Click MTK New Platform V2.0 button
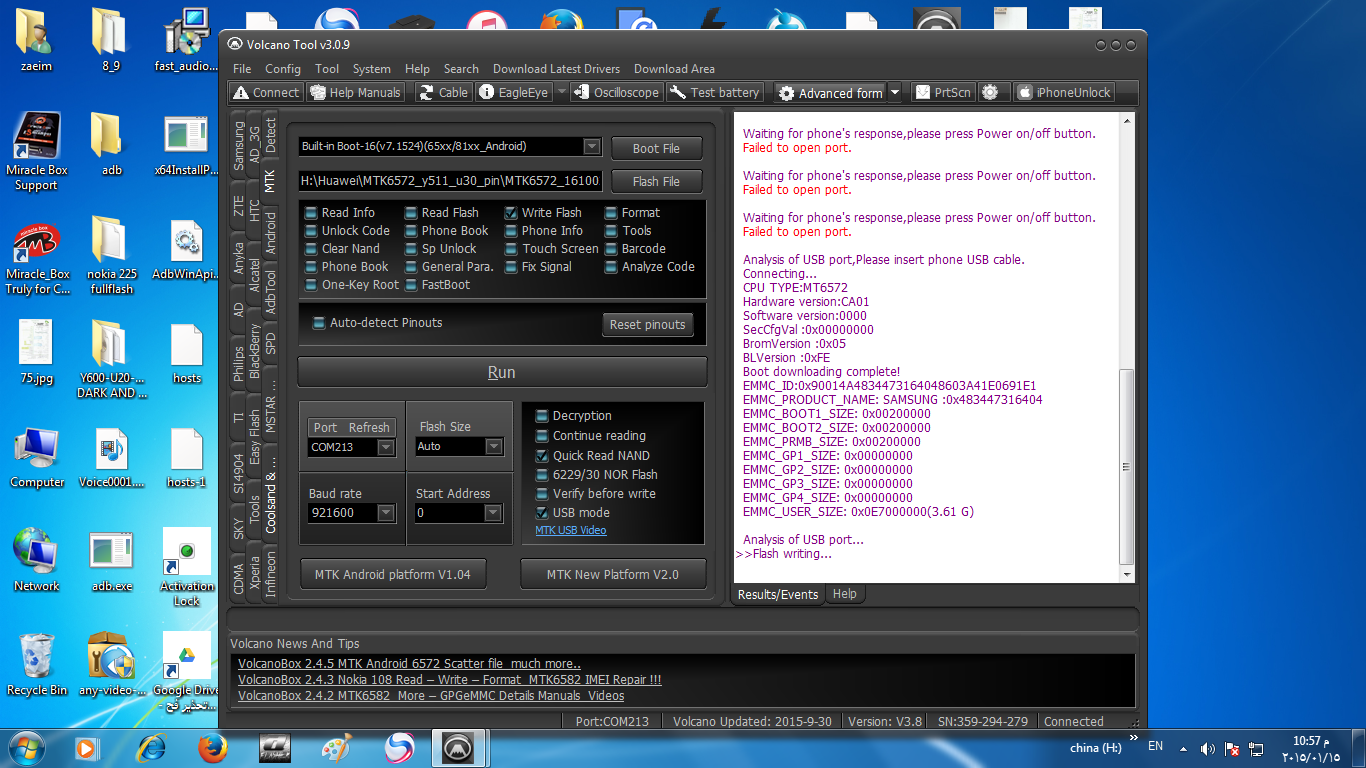1366x768 pixels. point(613,574)
